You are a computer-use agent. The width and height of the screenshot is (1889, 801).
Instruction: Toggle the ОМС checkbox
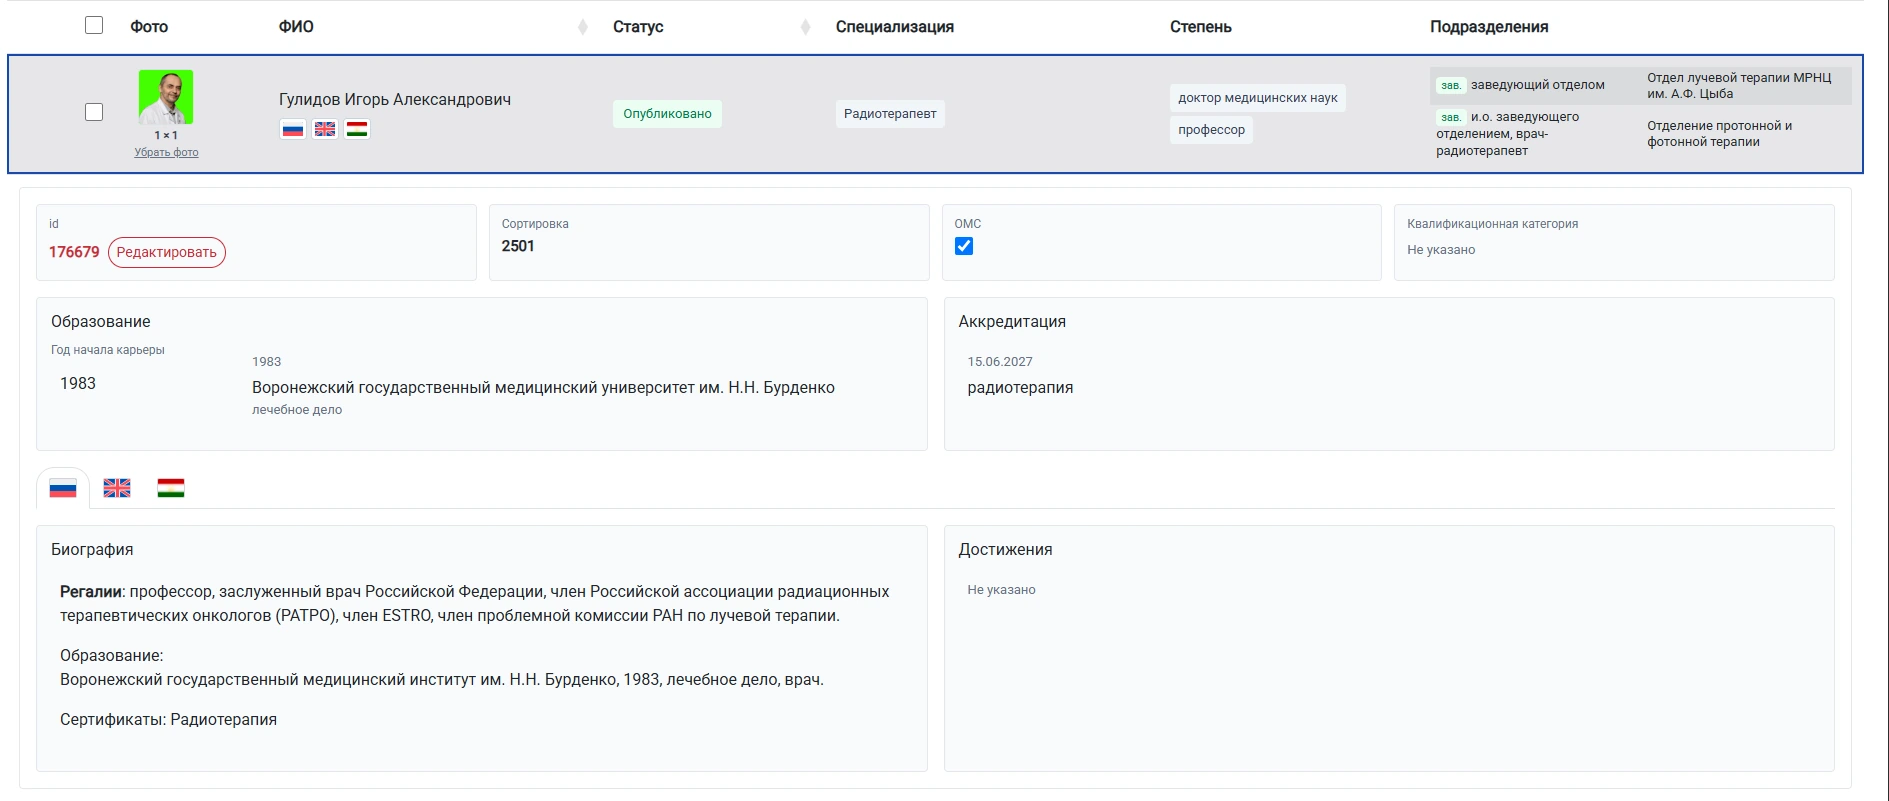964,246
